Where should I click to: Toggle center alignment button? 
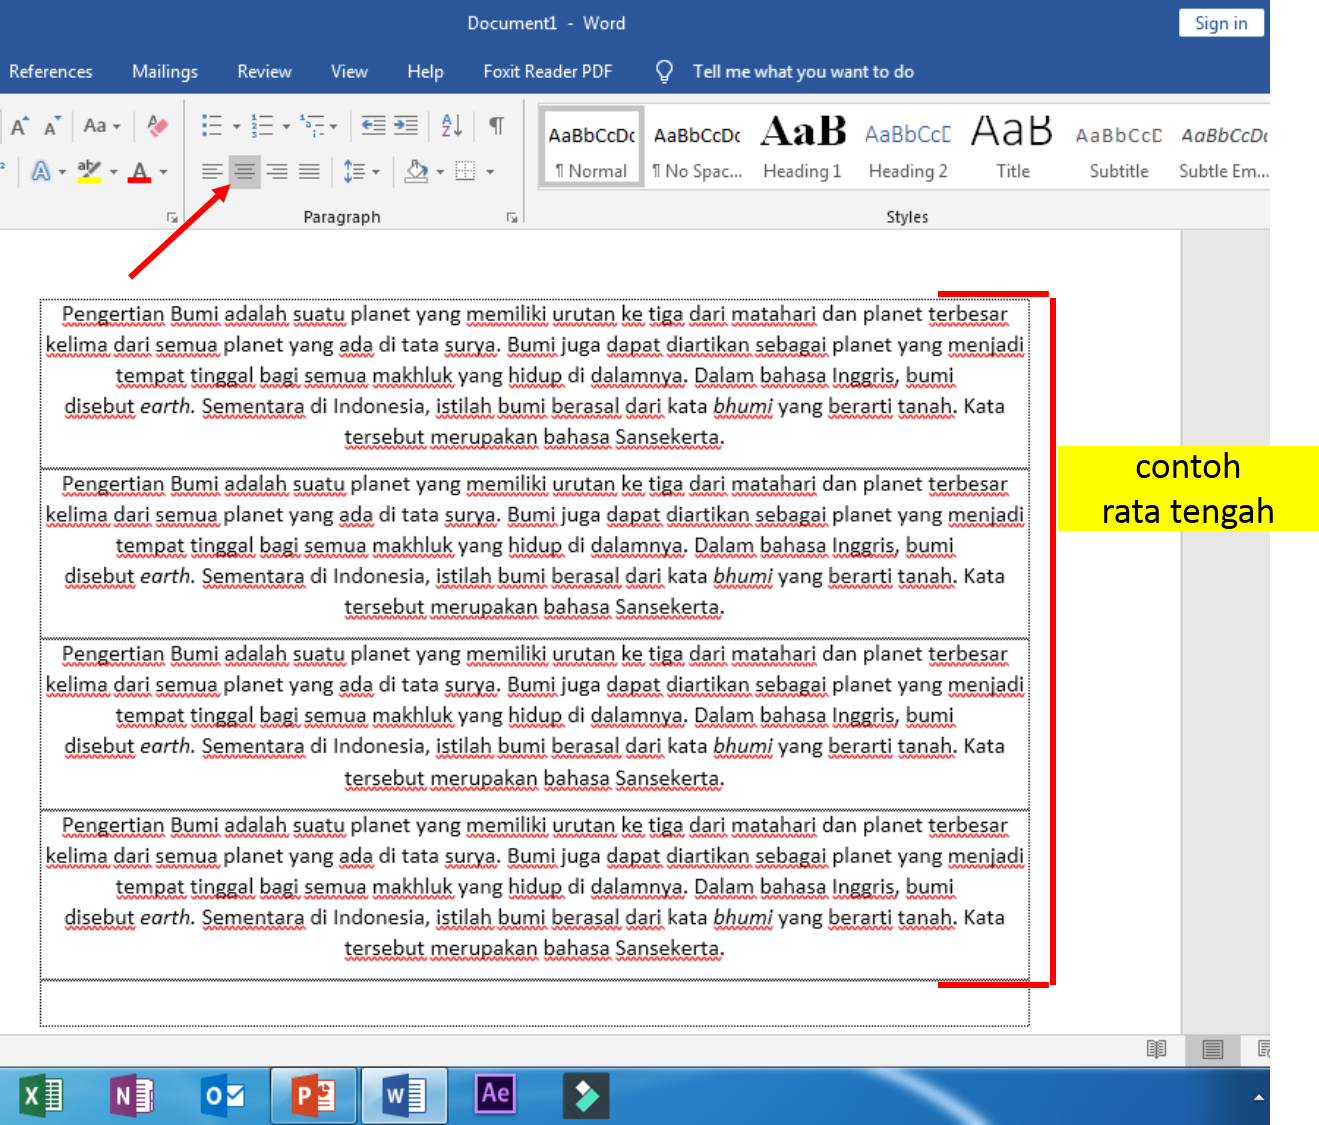(245, 172)
